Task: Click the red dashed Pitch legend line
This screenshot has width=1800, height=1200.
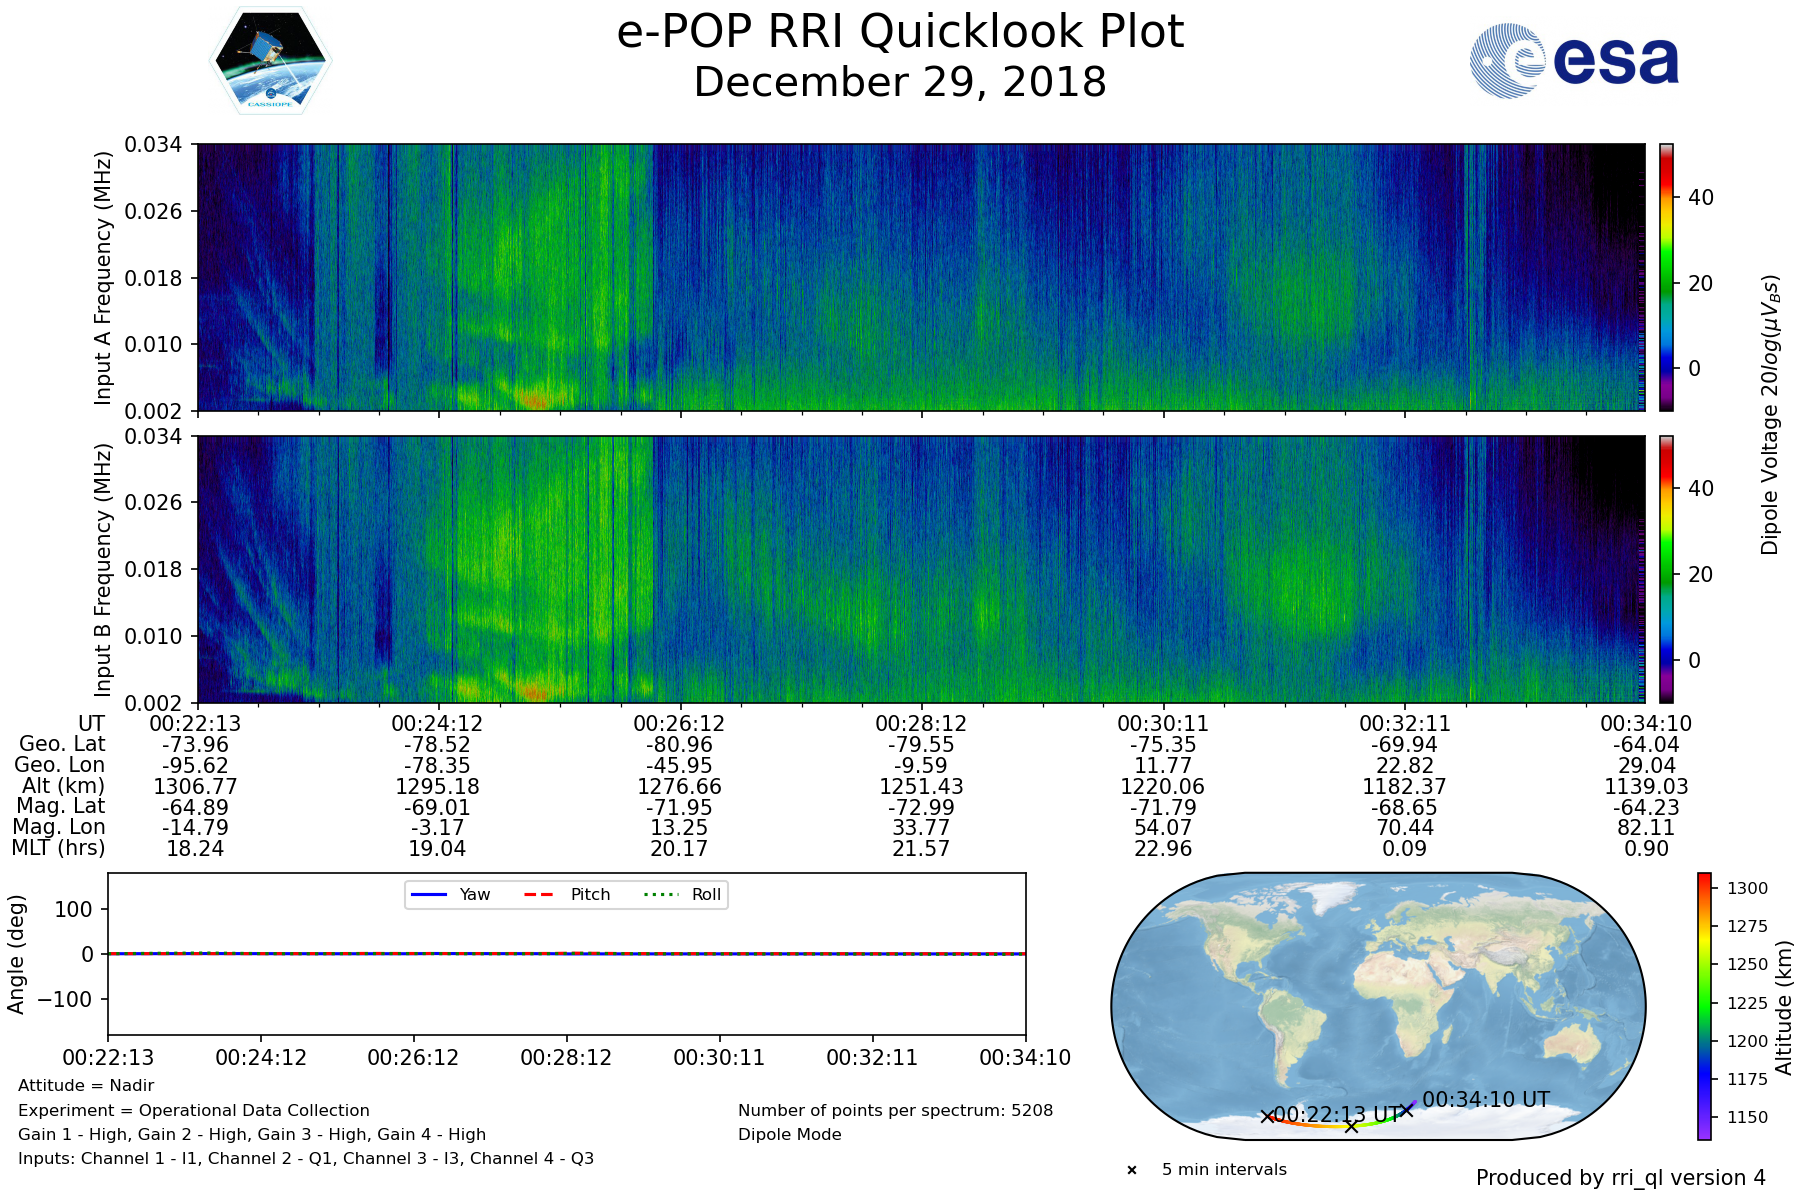Action: point(539,894)
